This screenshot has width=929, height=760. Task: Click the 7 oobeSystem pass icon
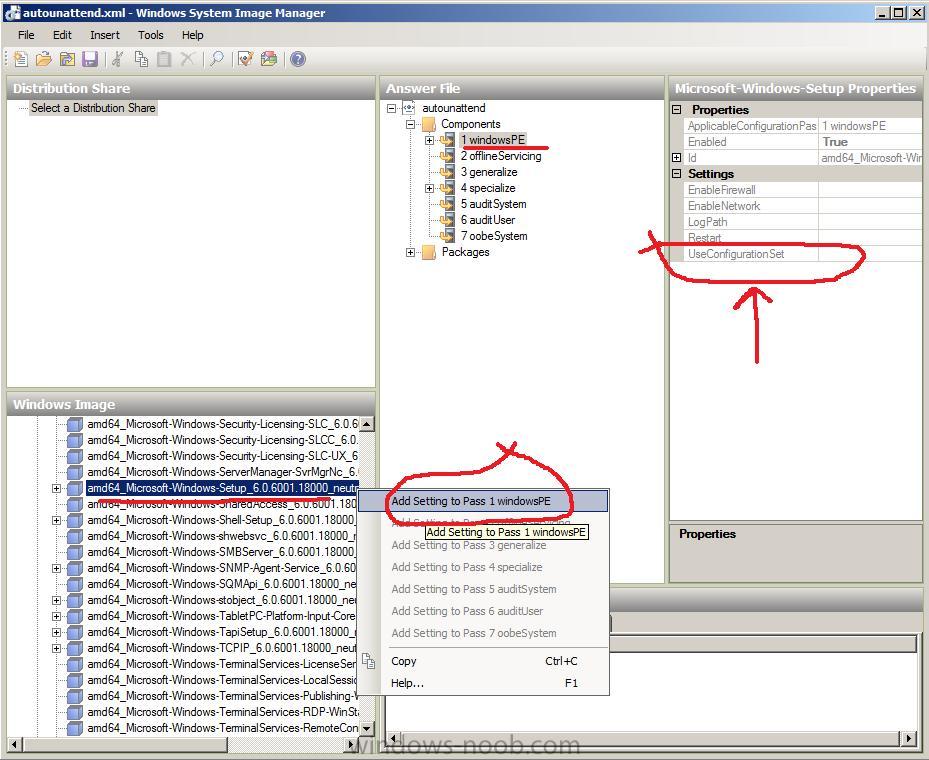tap(447, 236)
